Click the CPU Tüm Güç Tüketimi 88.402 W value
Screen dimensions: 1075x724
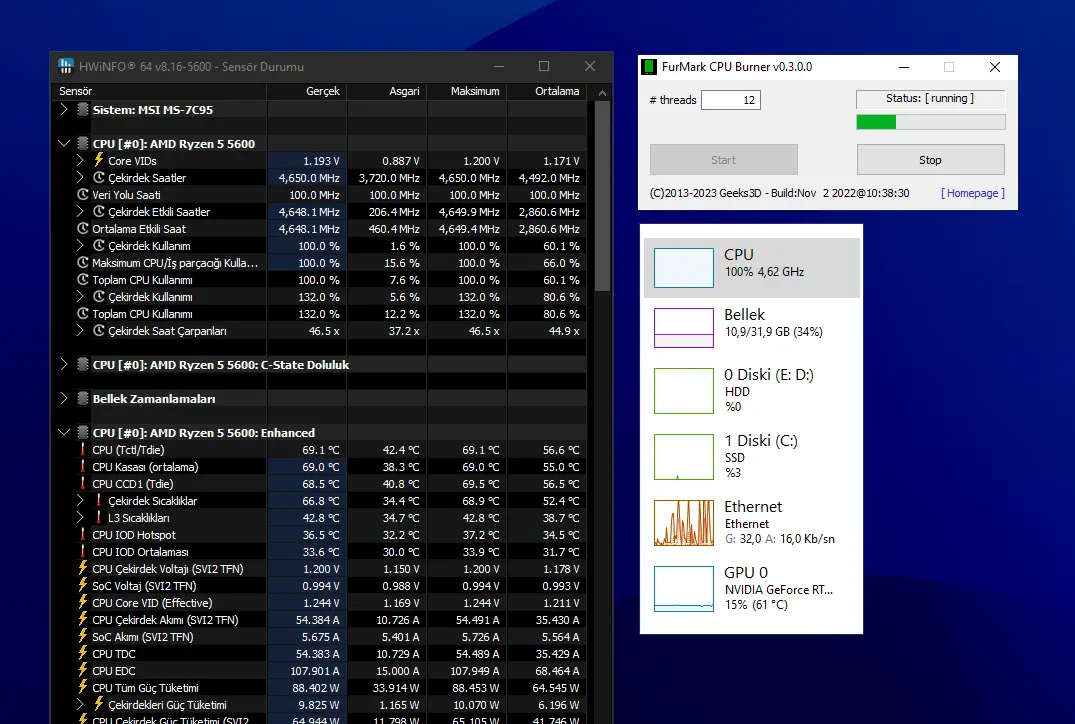point(315,688)
